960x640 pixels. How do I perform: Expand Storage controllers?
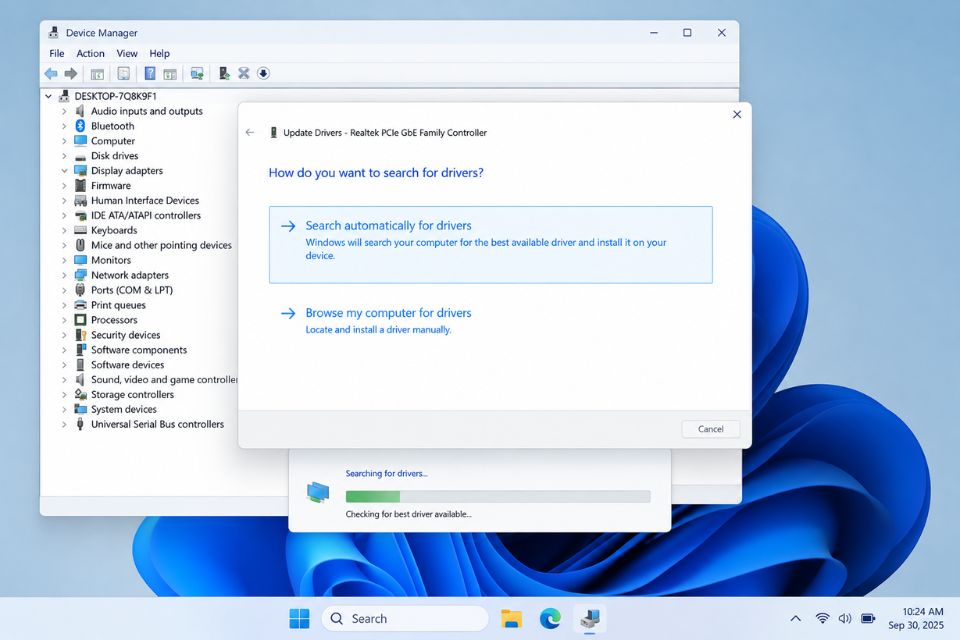(x=64, y=394)
